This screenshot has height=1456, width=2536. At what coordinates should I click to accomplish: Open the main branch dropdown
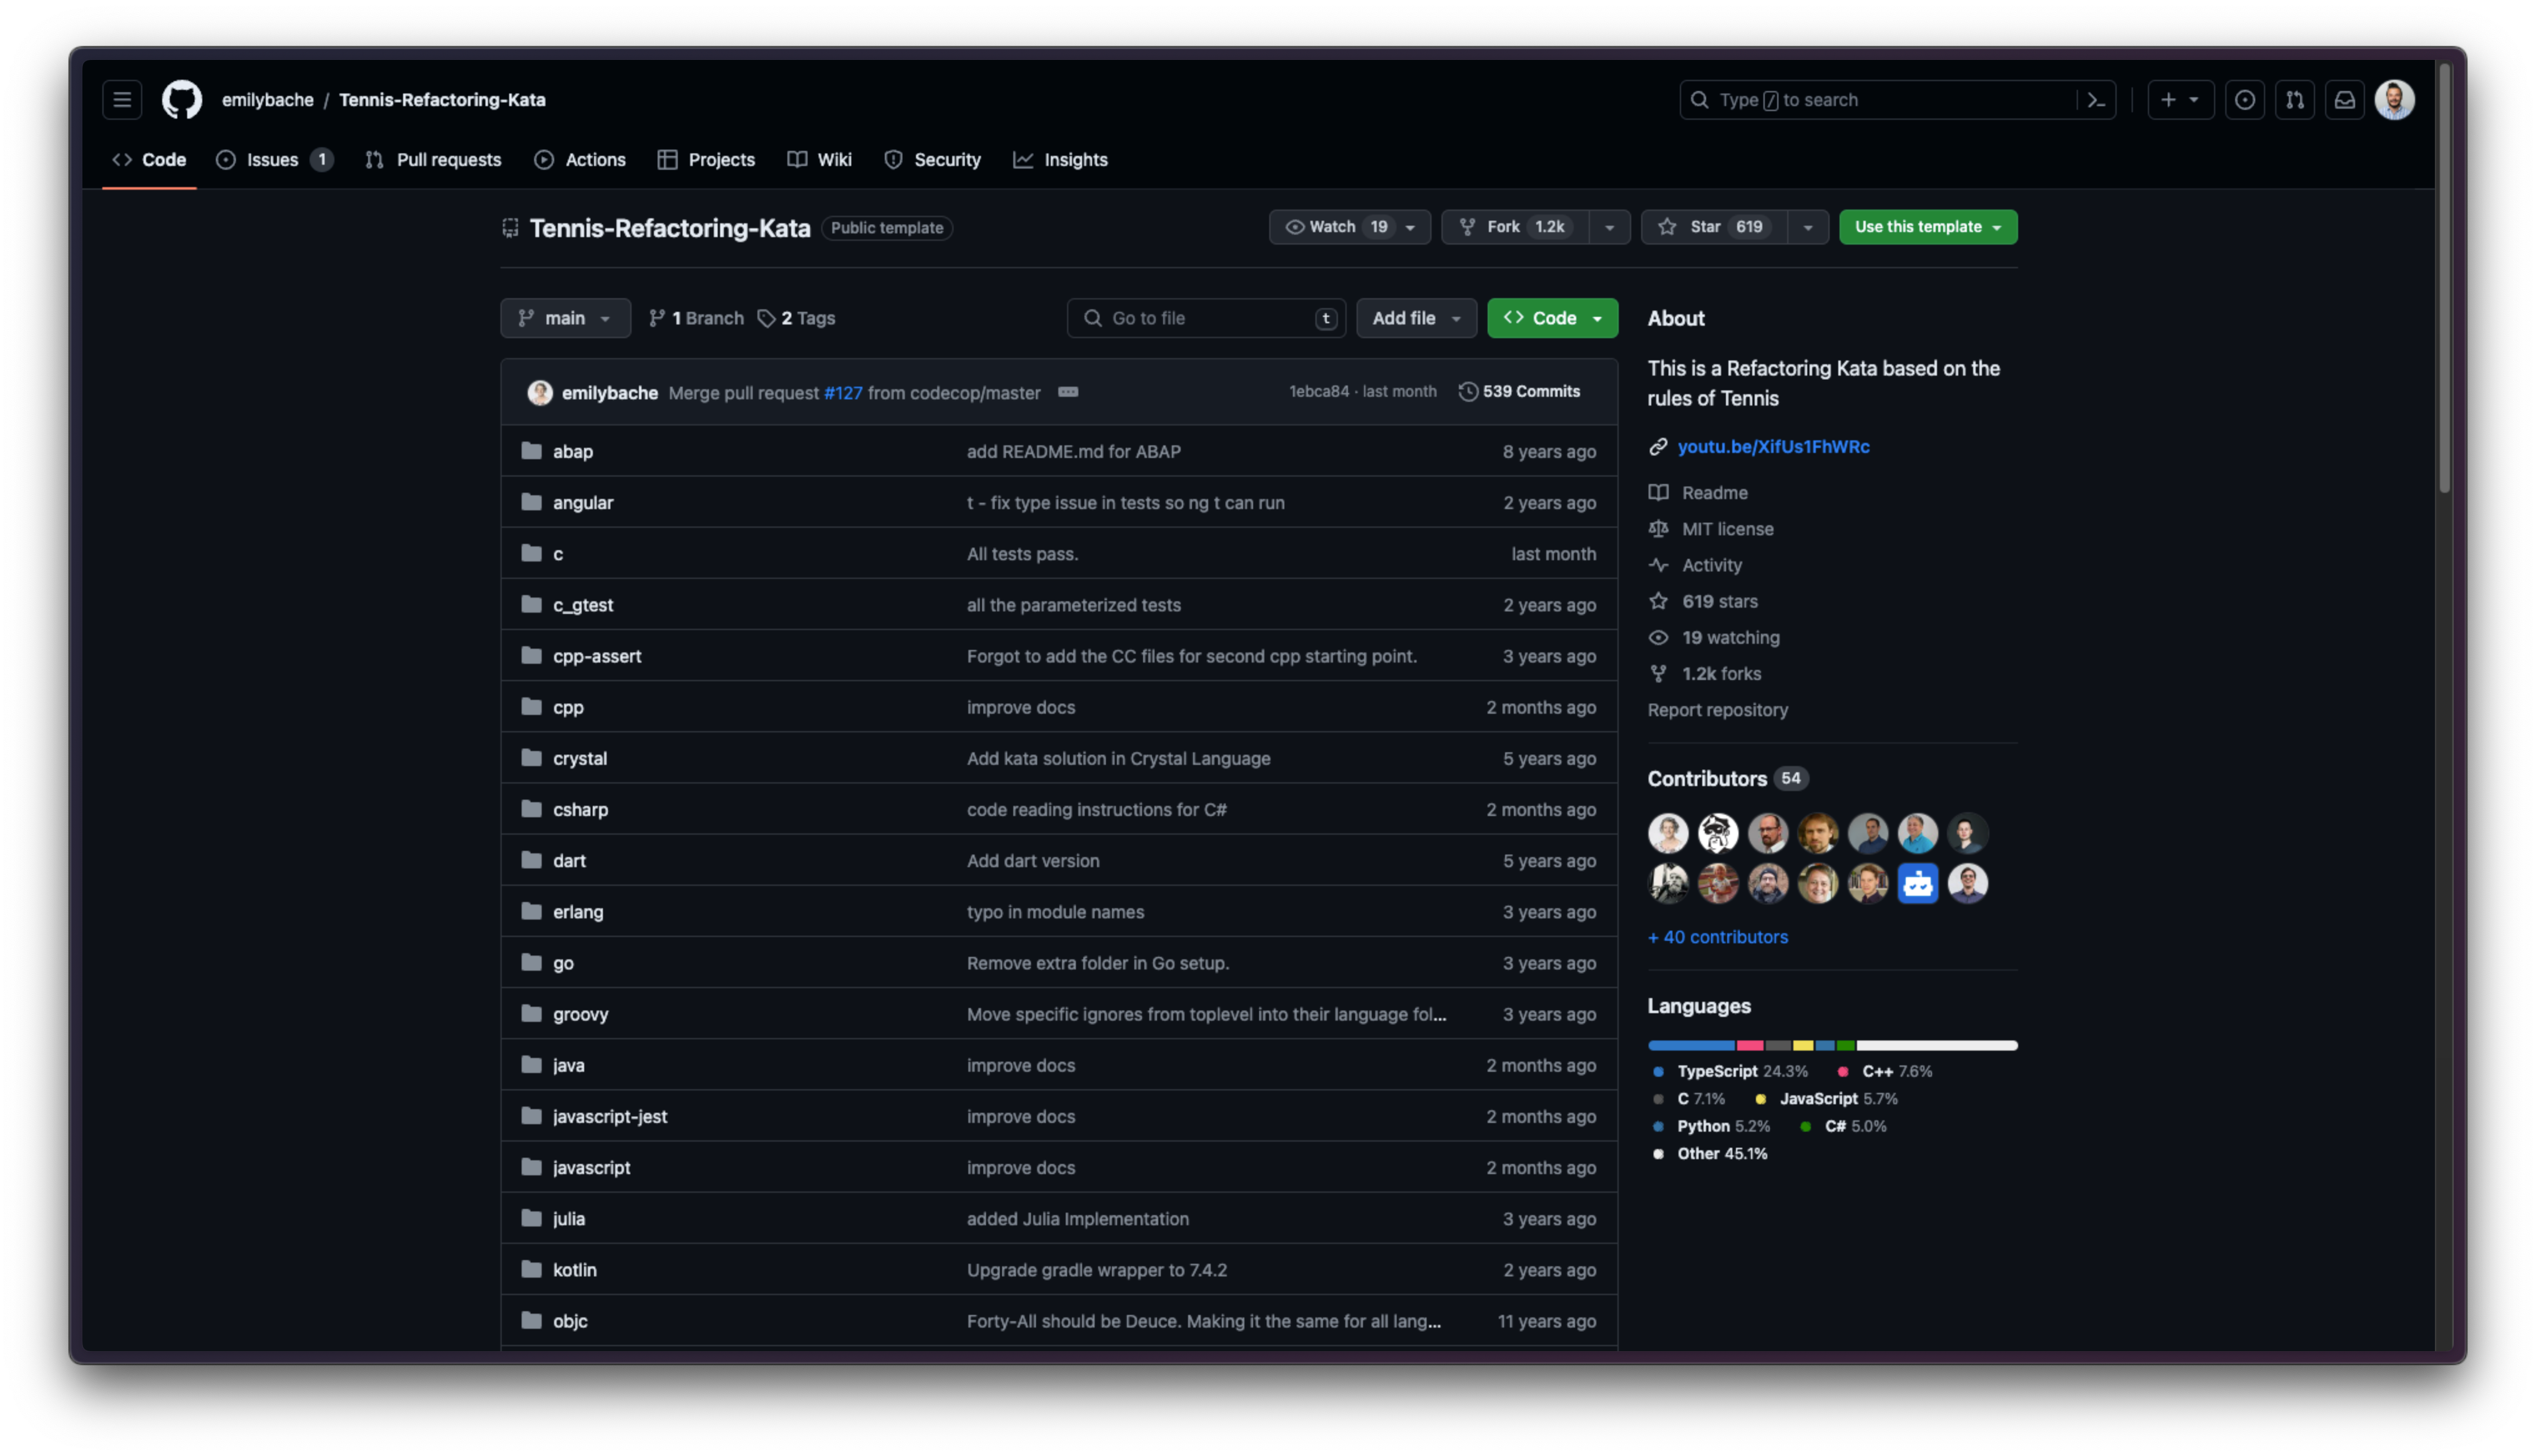565,318
